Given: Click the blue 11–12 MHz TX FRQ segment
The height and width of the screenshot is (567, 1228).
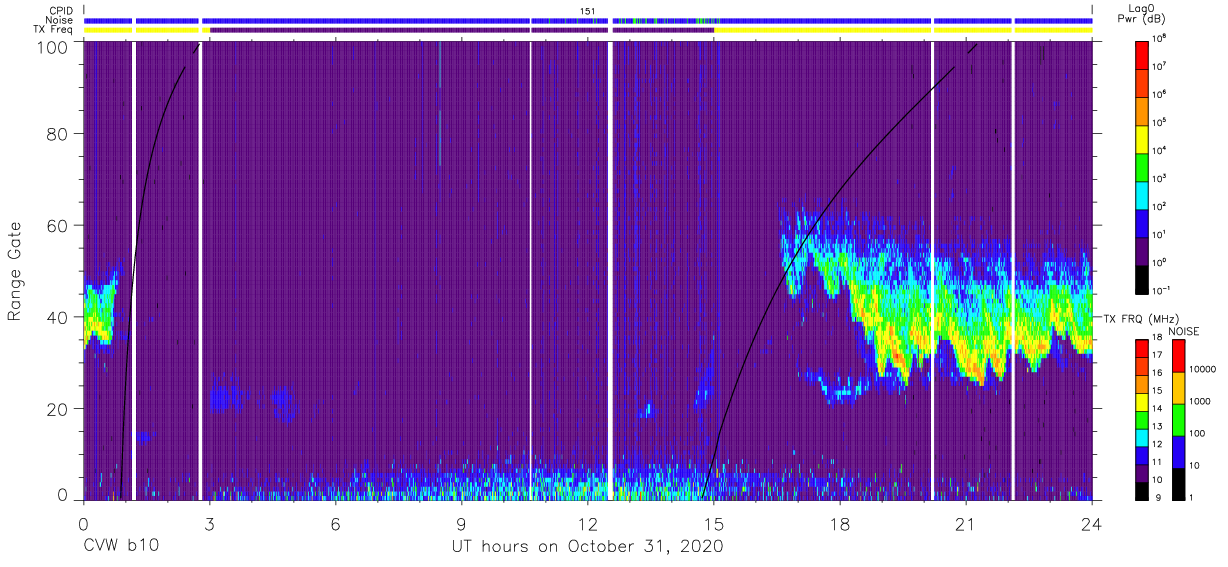Looking at the screenshot, I should (x=1144, y=453).
